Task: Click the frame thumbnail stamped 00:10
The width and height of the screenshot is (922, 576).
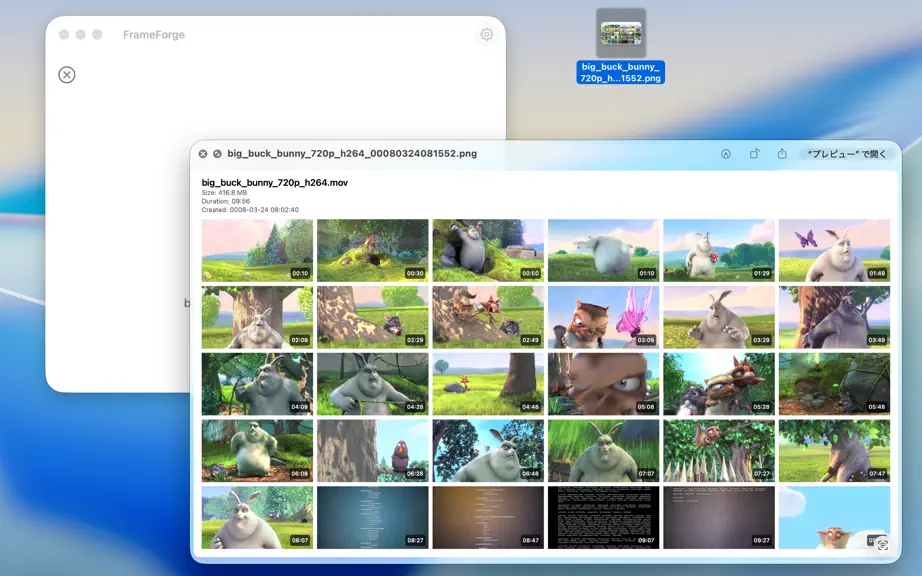Action: pyautogui.click(x=257, y=251)
